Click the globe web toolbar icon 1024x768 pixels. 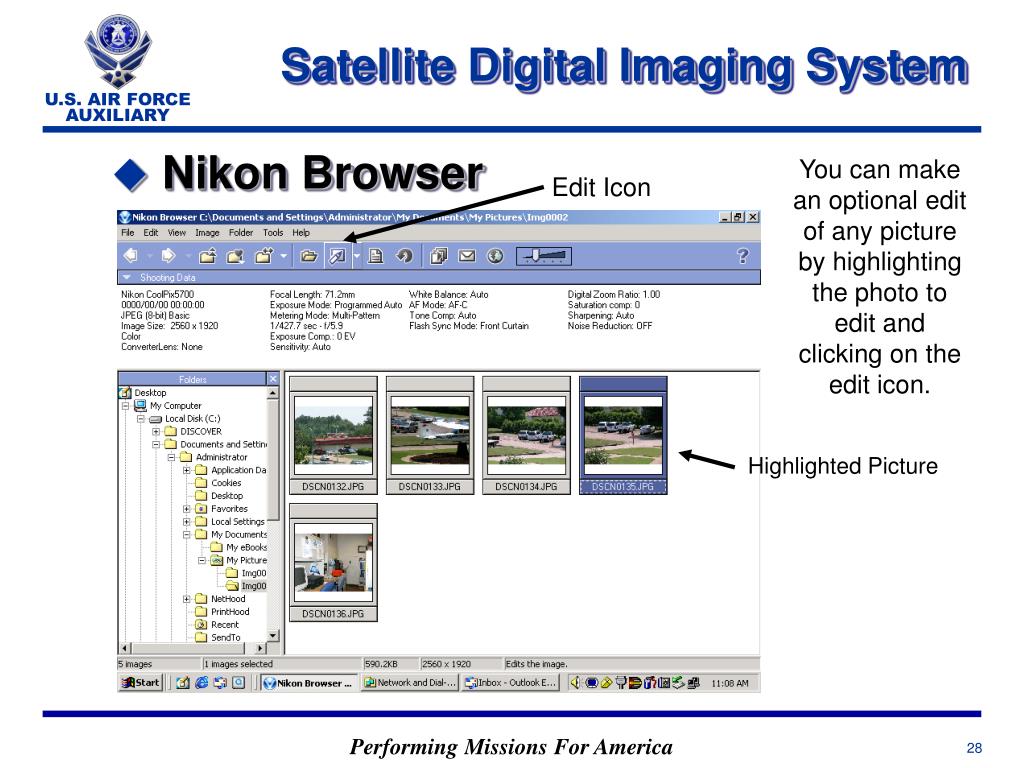tap(495, 256)
